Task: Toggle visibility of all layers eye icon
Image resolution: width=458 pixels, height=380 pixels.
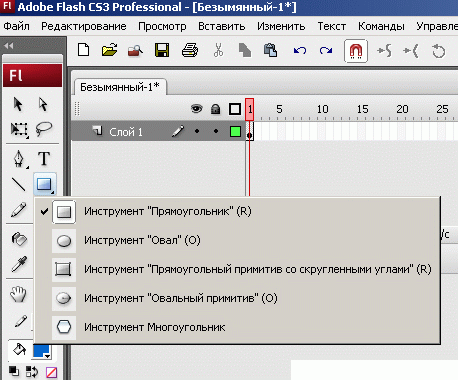Action: 197,109
